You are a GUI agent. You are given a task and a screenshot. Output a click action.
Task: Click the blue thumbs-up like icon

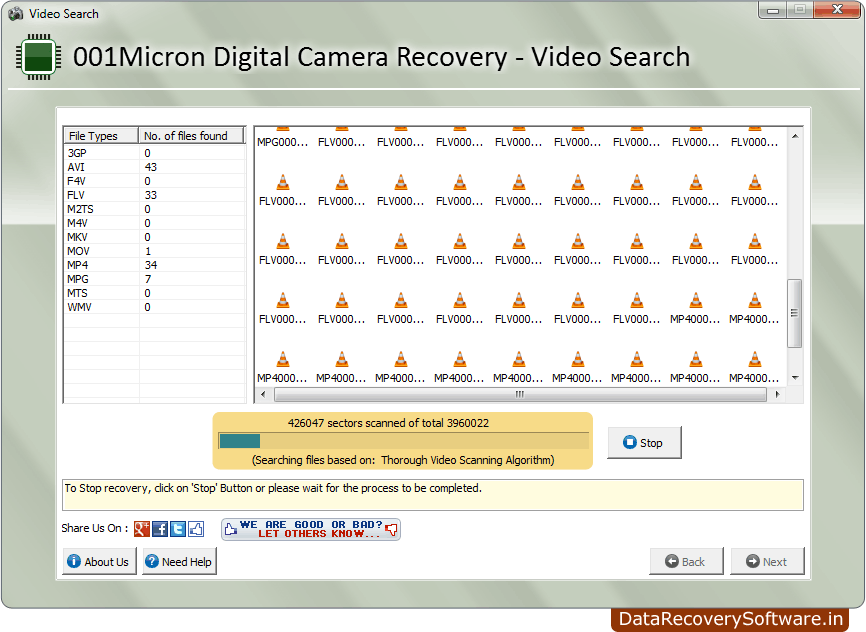tap(196, 529)
